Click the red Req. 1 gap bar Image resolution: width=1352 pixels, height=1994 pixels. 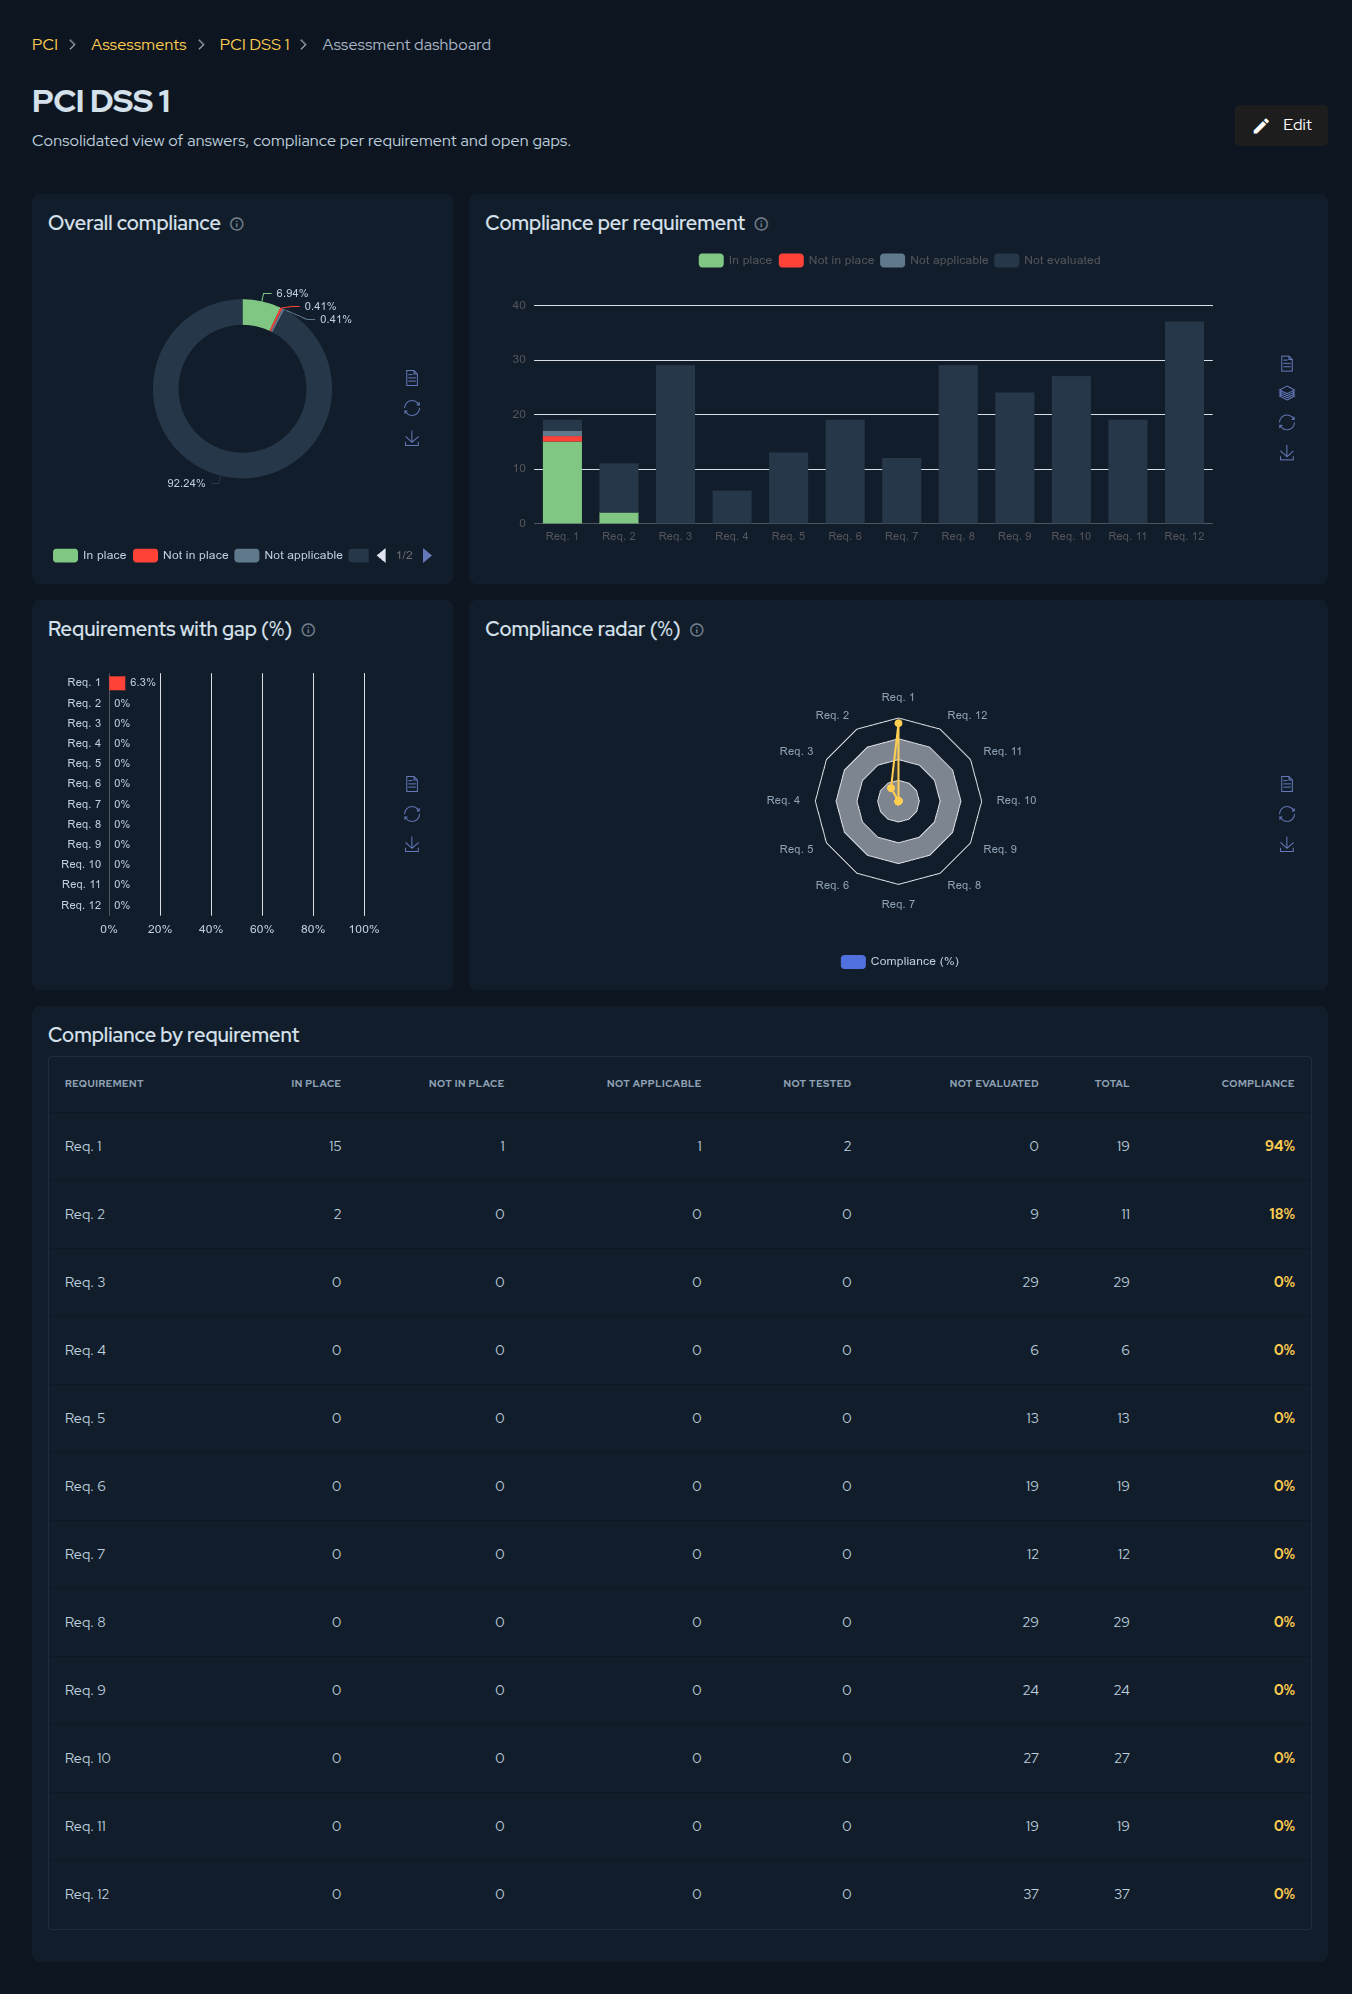click(x=117, y=683)
